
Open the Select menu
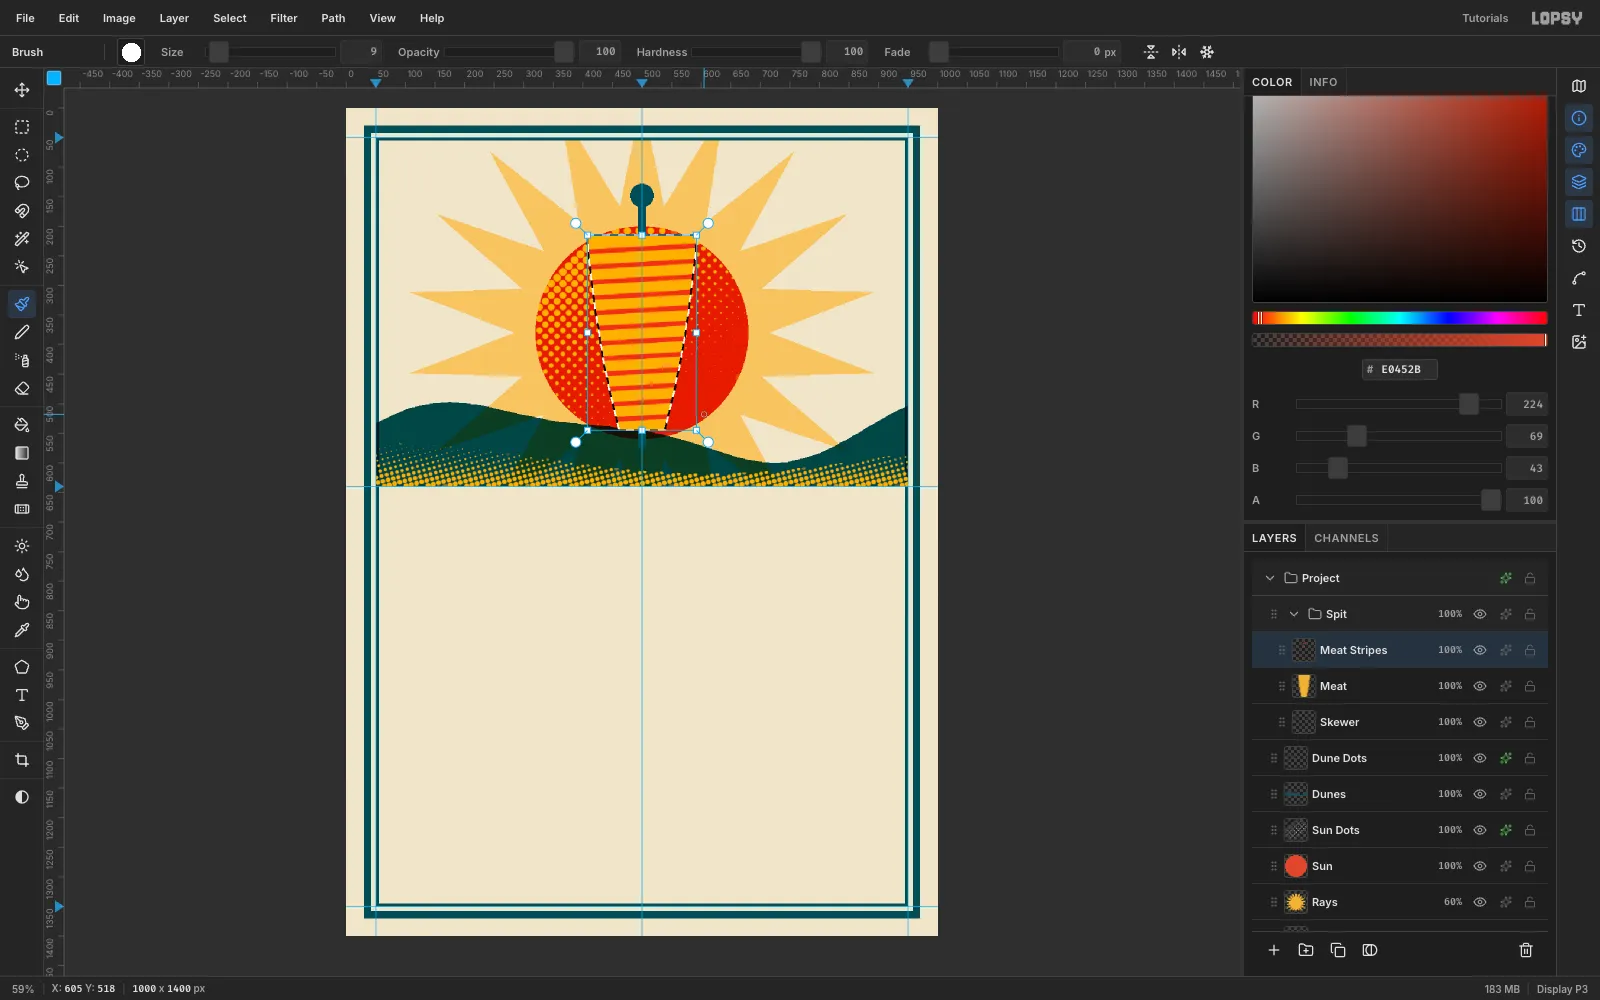click(230, 18)
